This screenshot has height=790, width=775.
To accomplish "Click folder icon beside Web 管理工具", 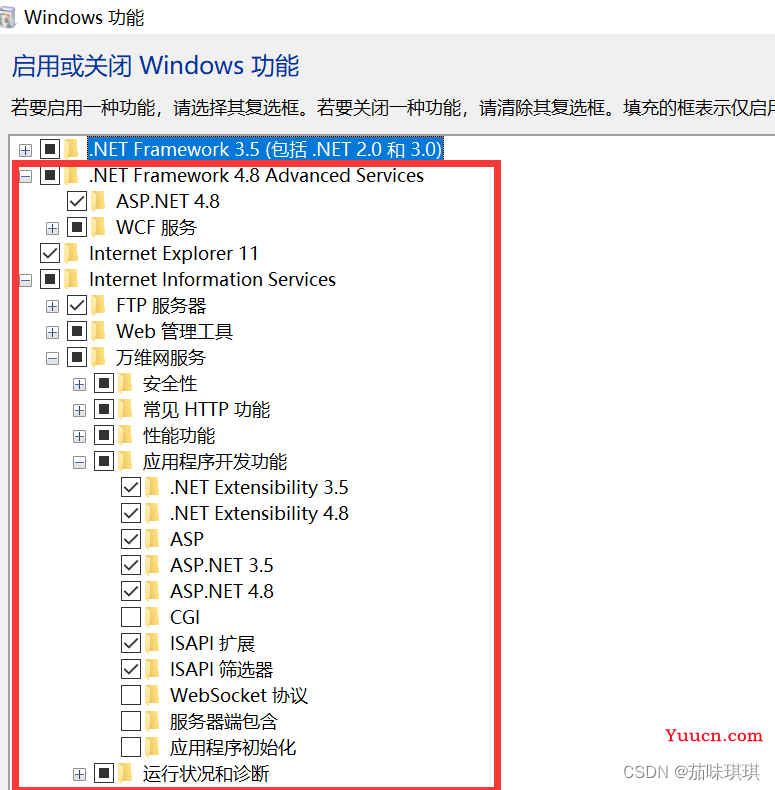I will 99,331.
